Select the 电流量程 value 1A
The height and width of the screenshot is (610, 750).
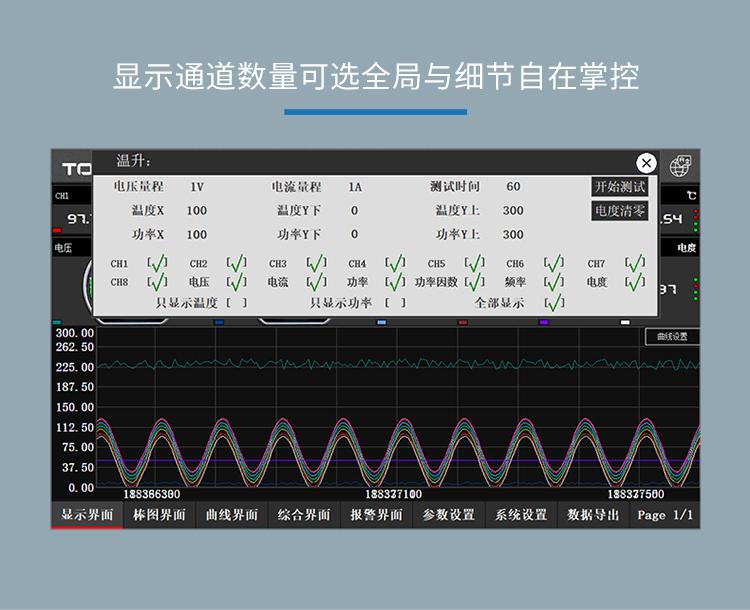355,187
